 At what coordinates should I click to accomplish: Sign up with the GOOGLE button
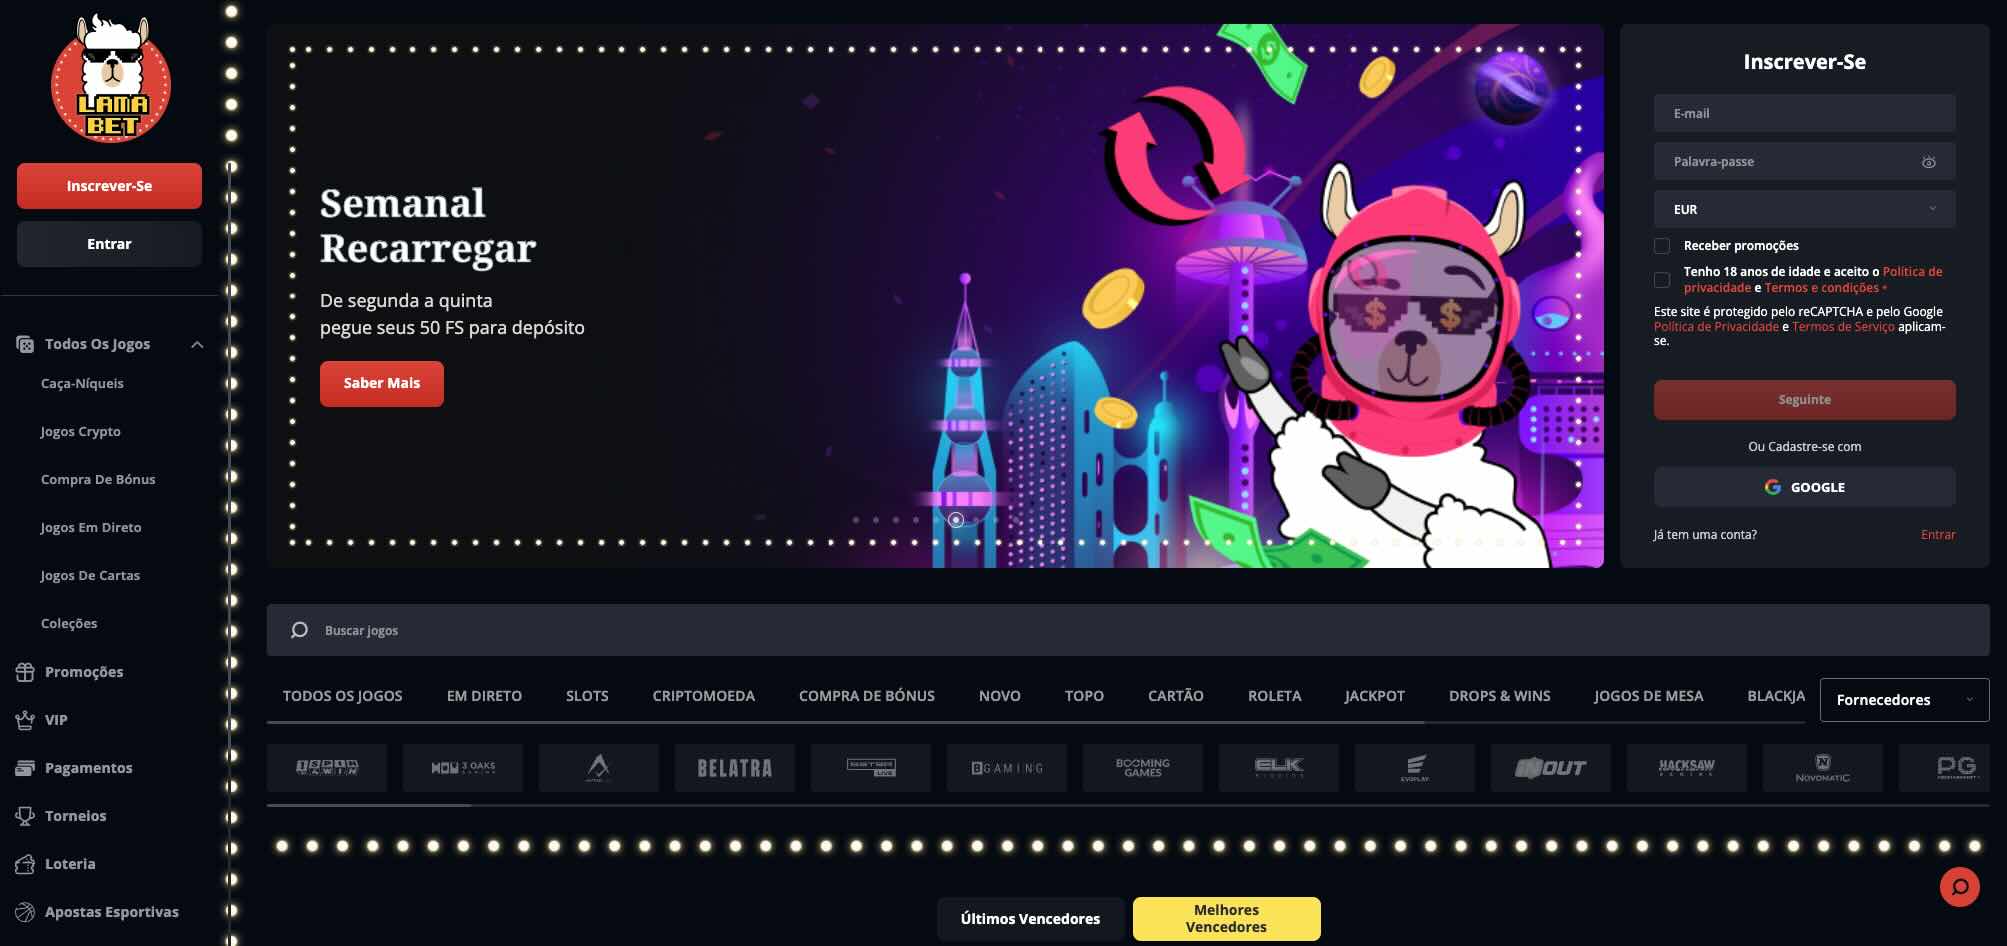[1804, 487]
